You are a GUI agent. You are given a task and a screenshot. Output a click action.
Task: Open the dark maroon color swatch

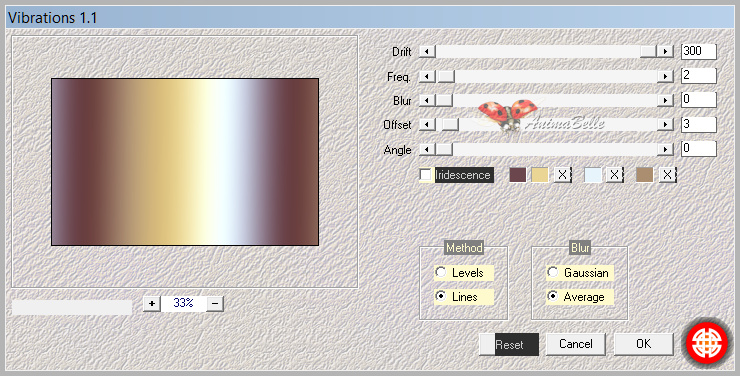tap(518, 175)
